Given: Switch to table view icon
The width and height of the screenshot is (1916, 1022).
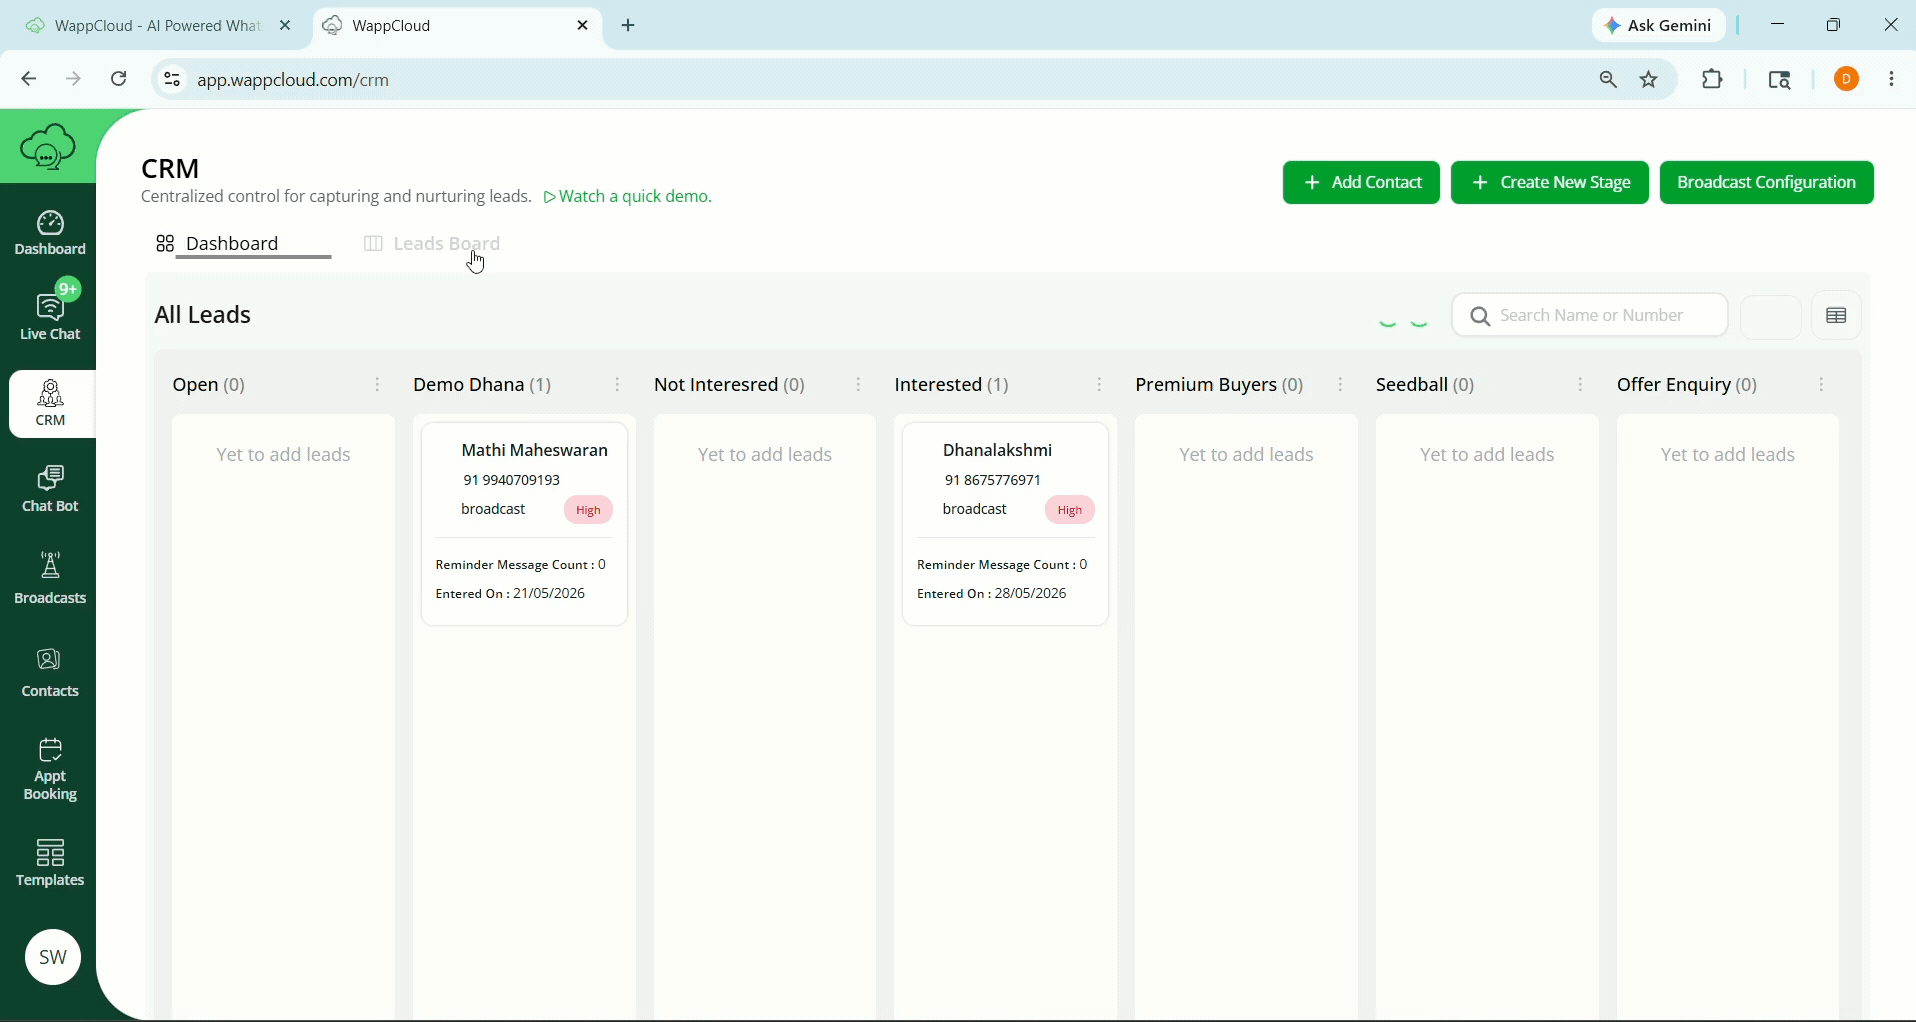Looking at the screenshot, I should coord(1837,317).
